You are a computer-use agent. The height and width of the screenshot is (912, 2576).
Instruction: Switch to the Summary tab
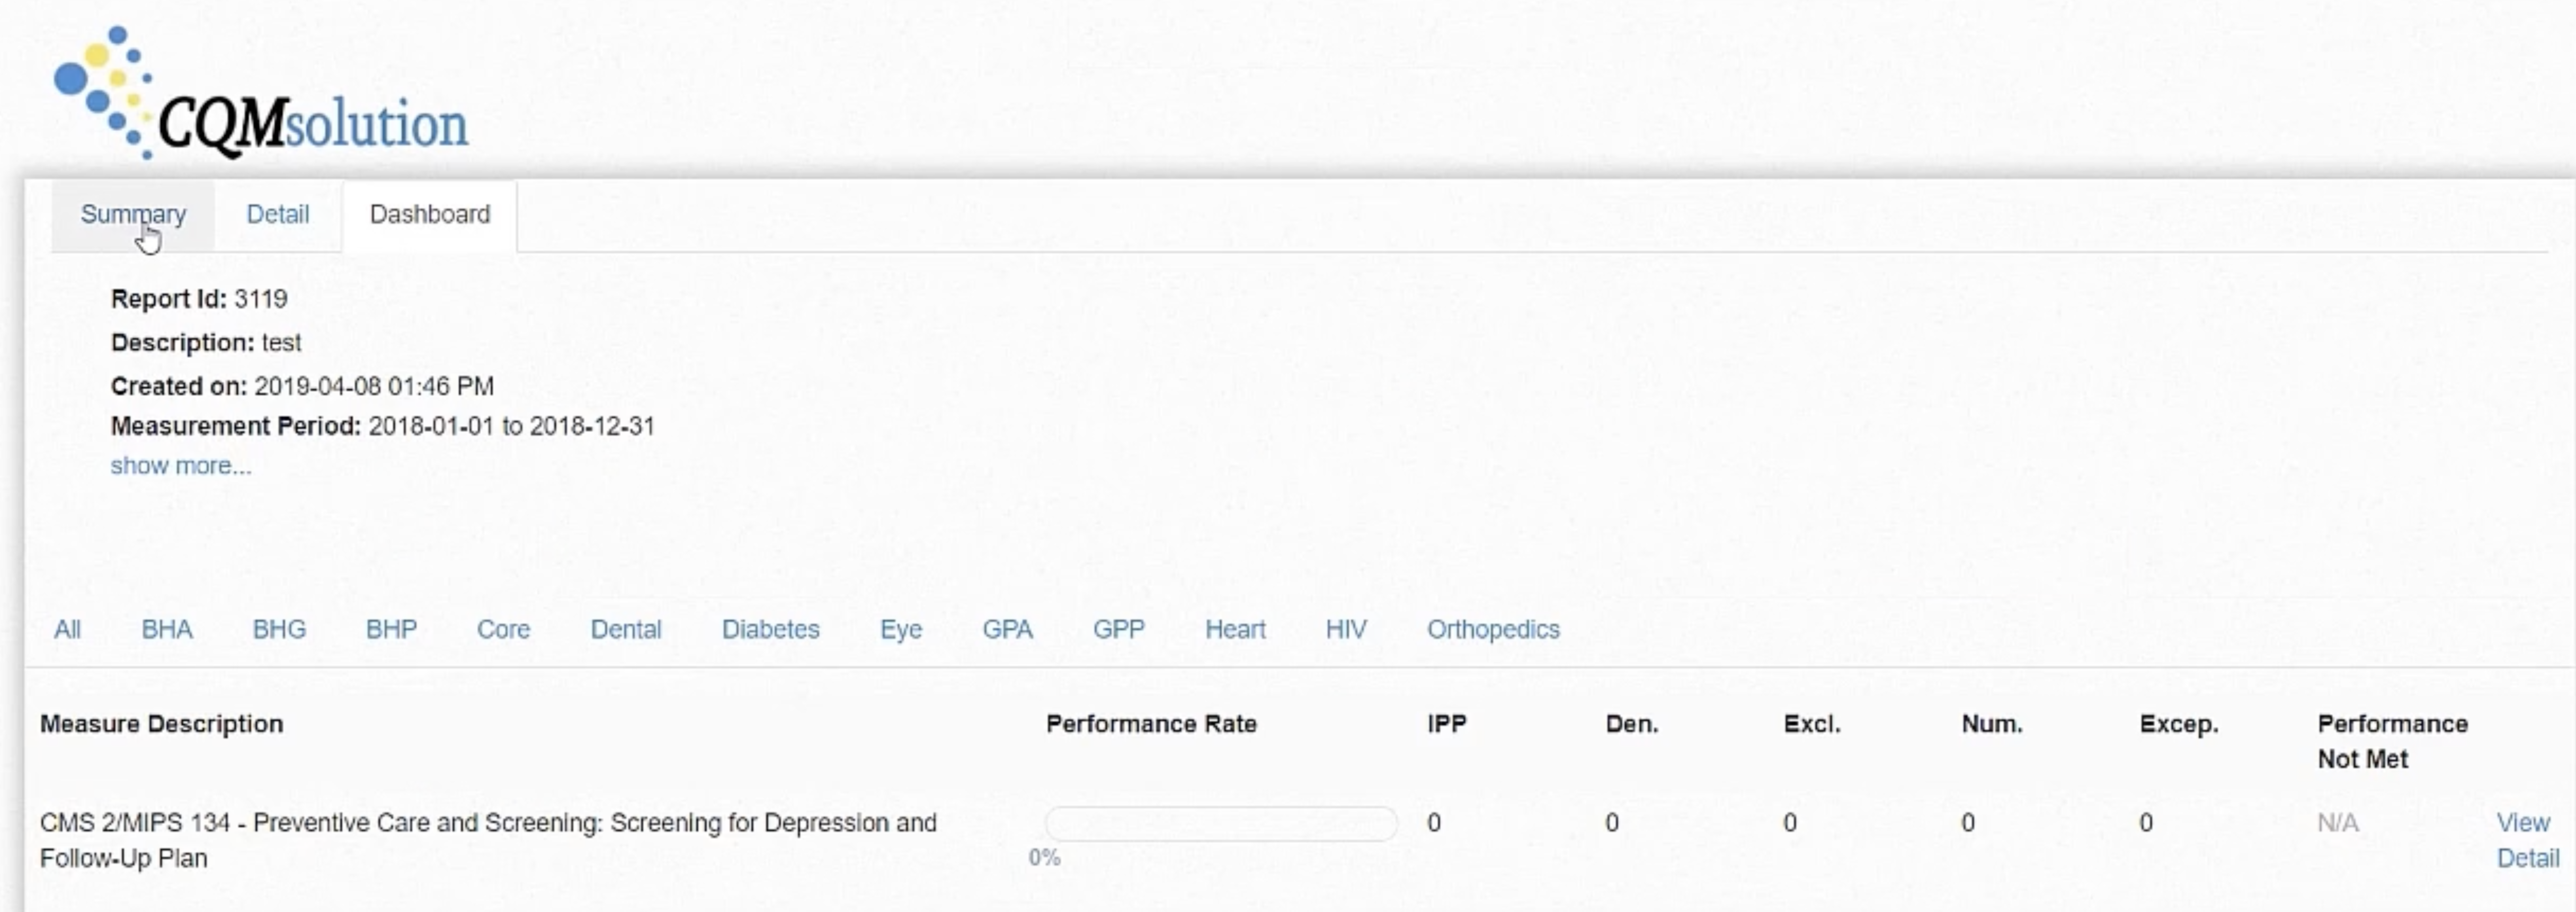[x=133, y=214]
